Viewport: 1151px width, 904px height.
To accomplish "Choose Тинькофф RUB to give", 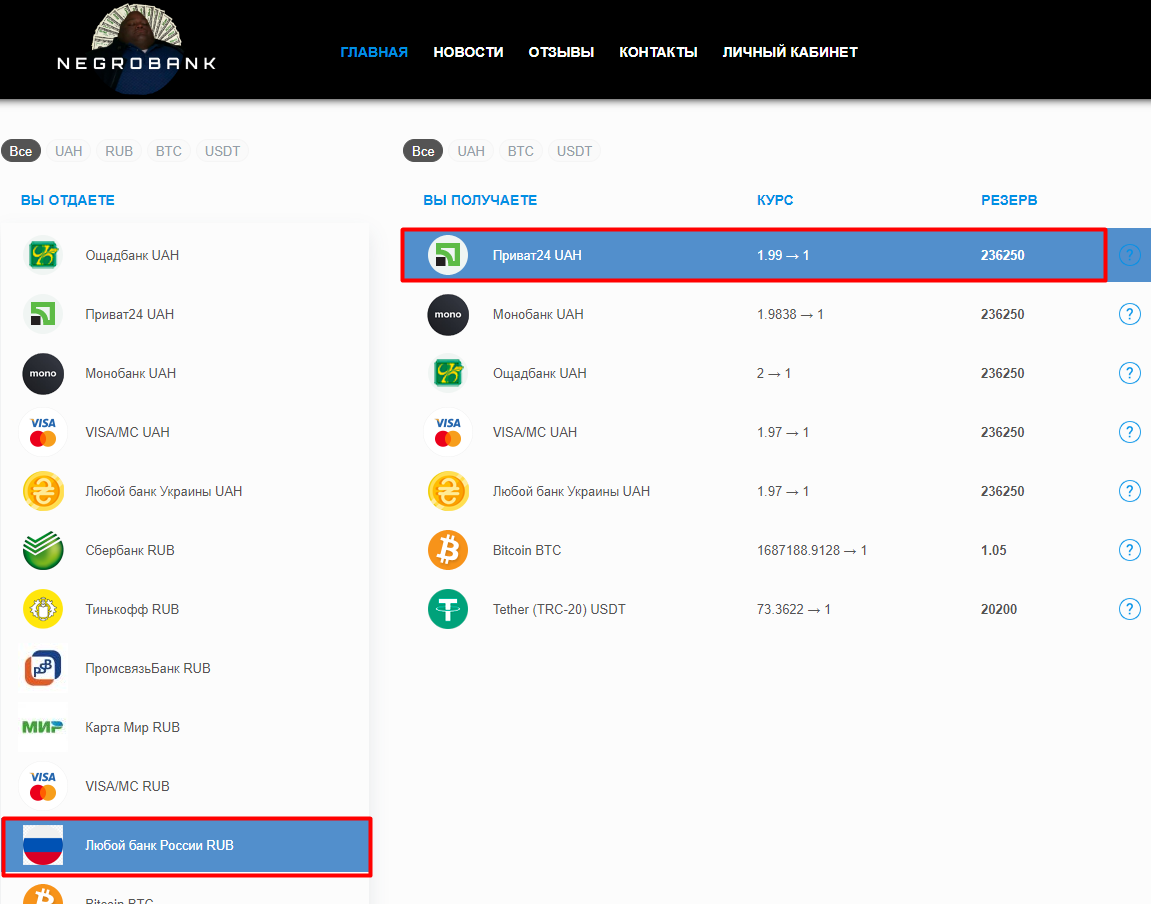I will pos(185,609).
